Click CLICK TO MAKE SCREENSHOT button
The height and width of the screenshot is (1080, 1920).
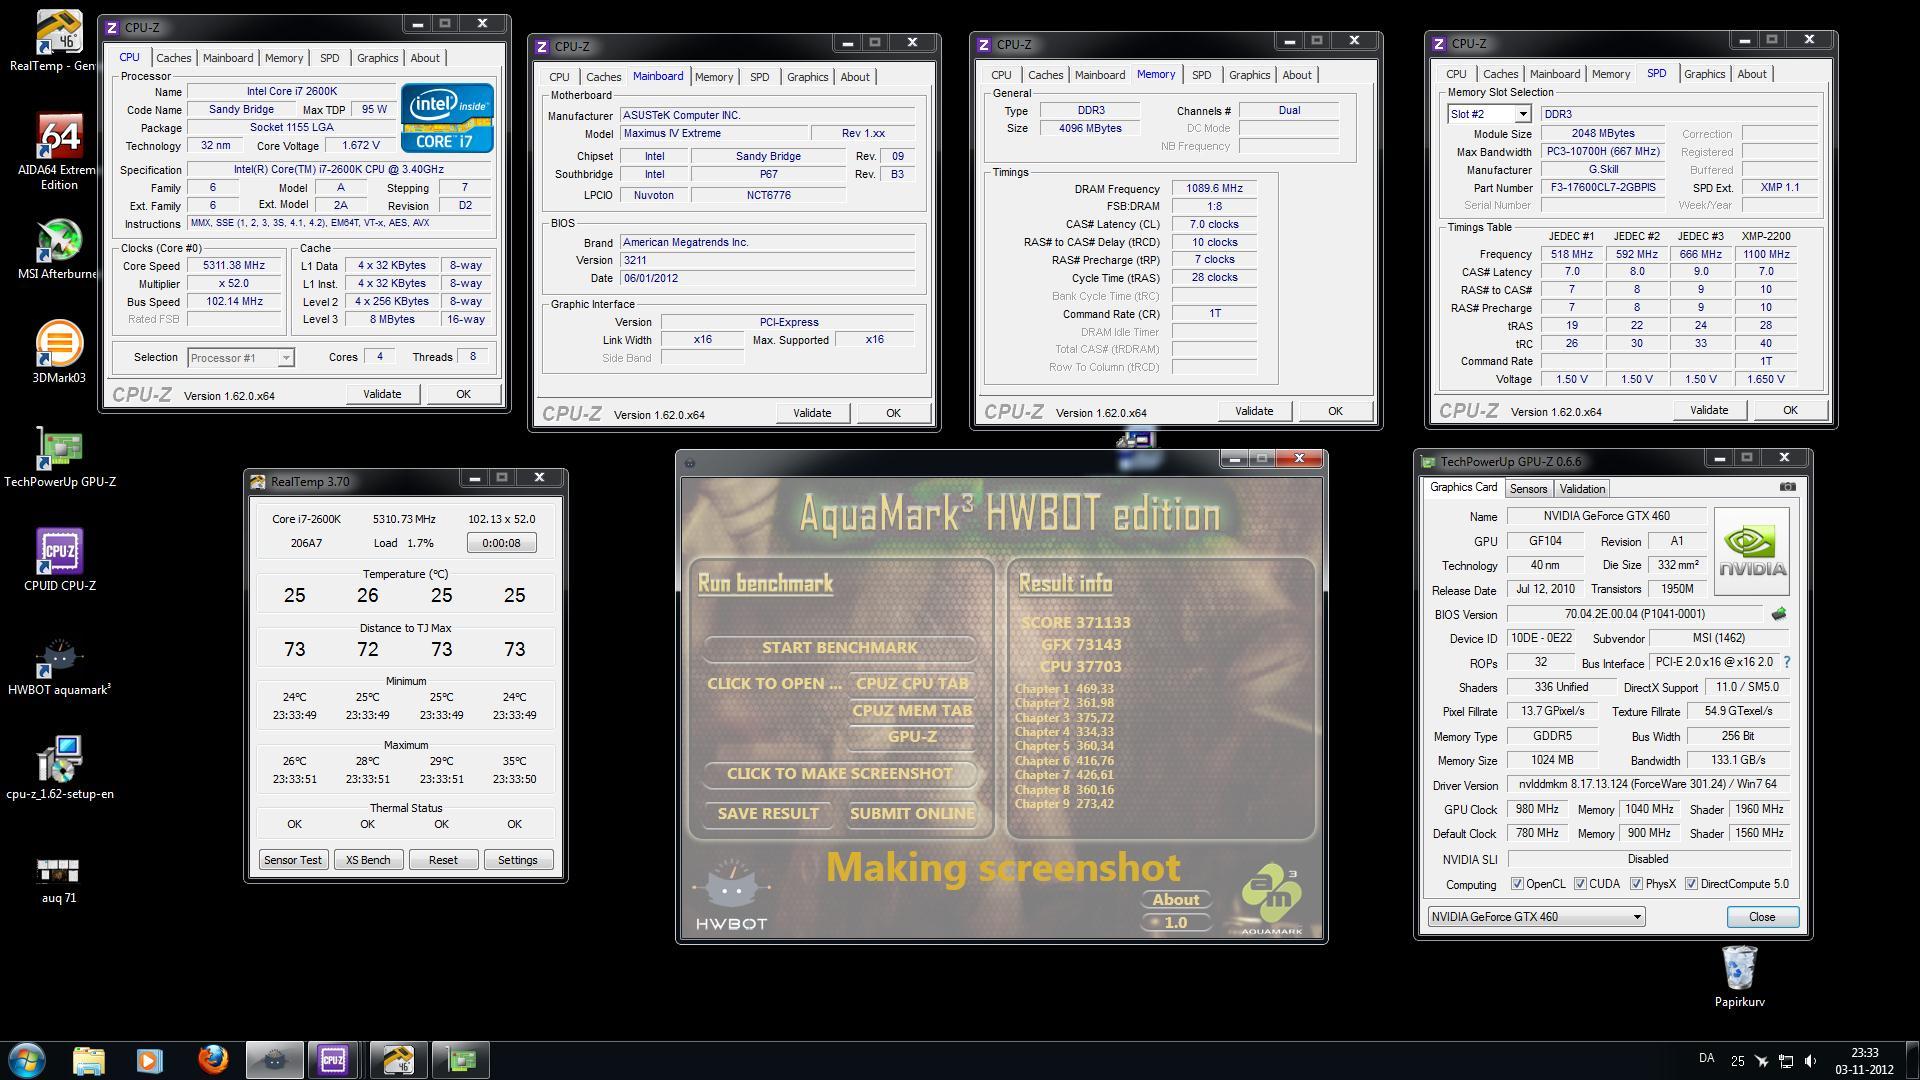click(839, 774)
